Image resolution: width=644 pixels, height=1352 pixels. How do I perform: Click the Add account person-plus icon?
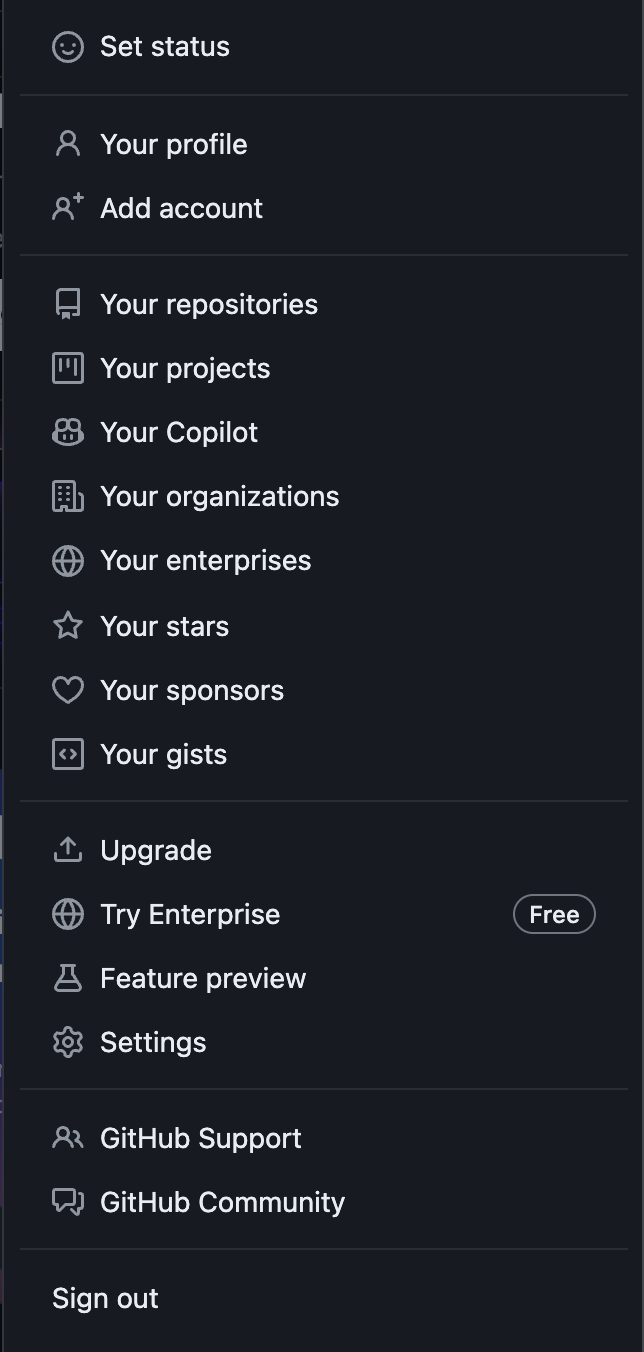coord(68,208)
